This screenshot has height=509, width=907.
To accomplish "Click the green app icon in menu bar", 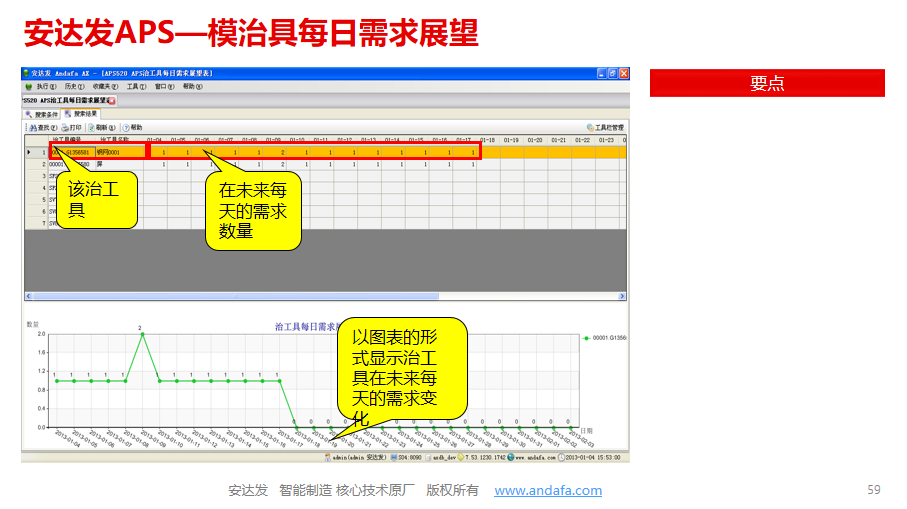I will pos(28,87).
